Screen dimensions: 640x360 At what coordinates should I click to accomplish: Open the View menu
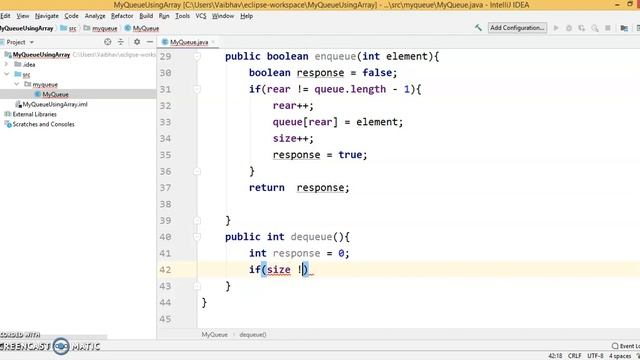click(22, 16)
